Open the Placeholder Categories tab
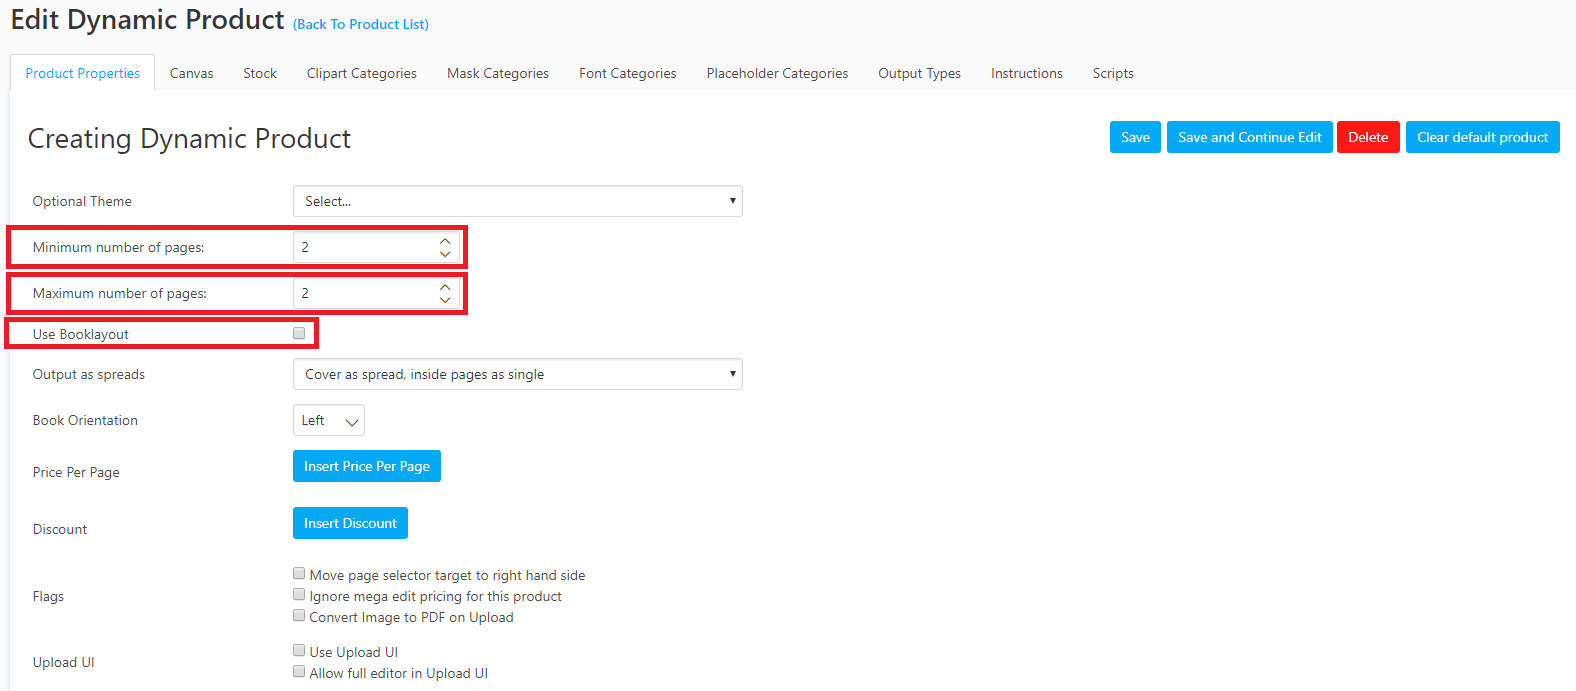The width and height of the screenshot is (1576, 691). click(x=777, y=73)
